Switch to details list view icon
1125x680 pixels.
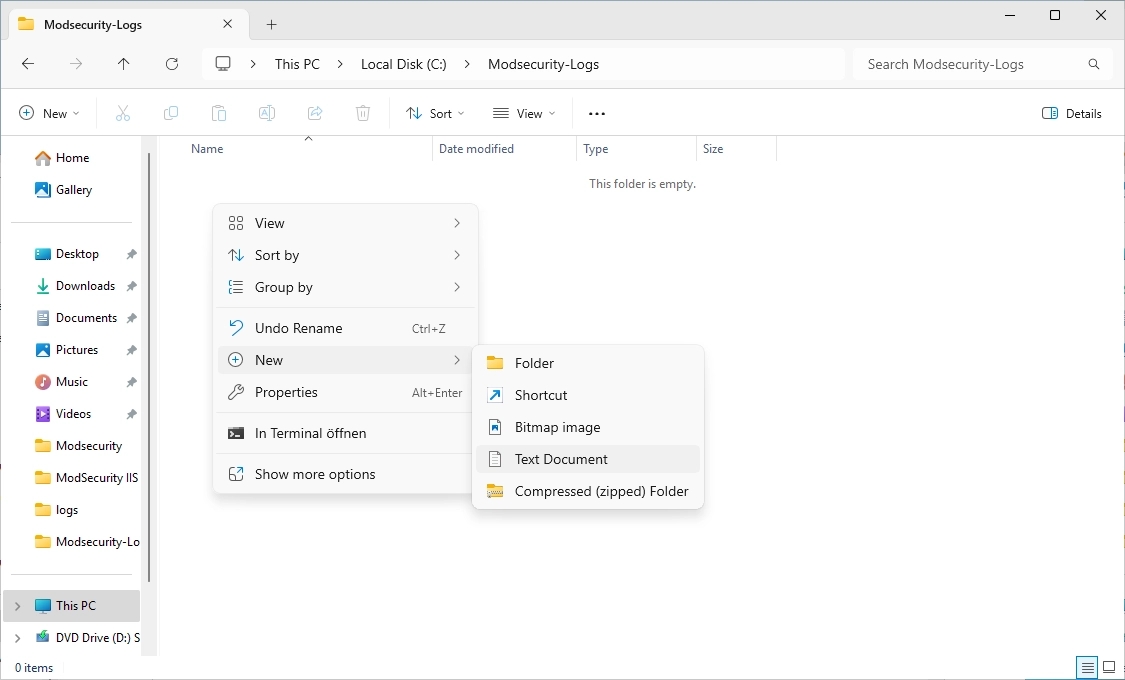tap(1086, 667)
